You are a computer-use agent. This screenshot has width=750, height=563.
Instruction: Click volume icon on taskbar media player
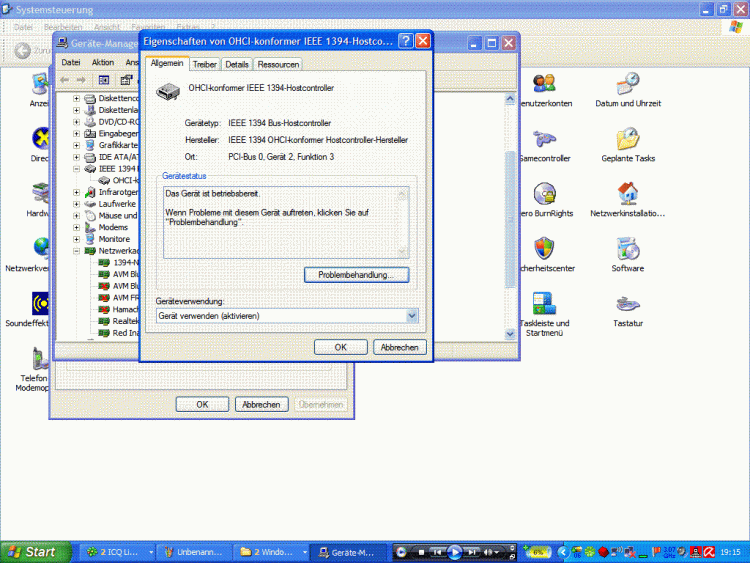click(488, 552)
